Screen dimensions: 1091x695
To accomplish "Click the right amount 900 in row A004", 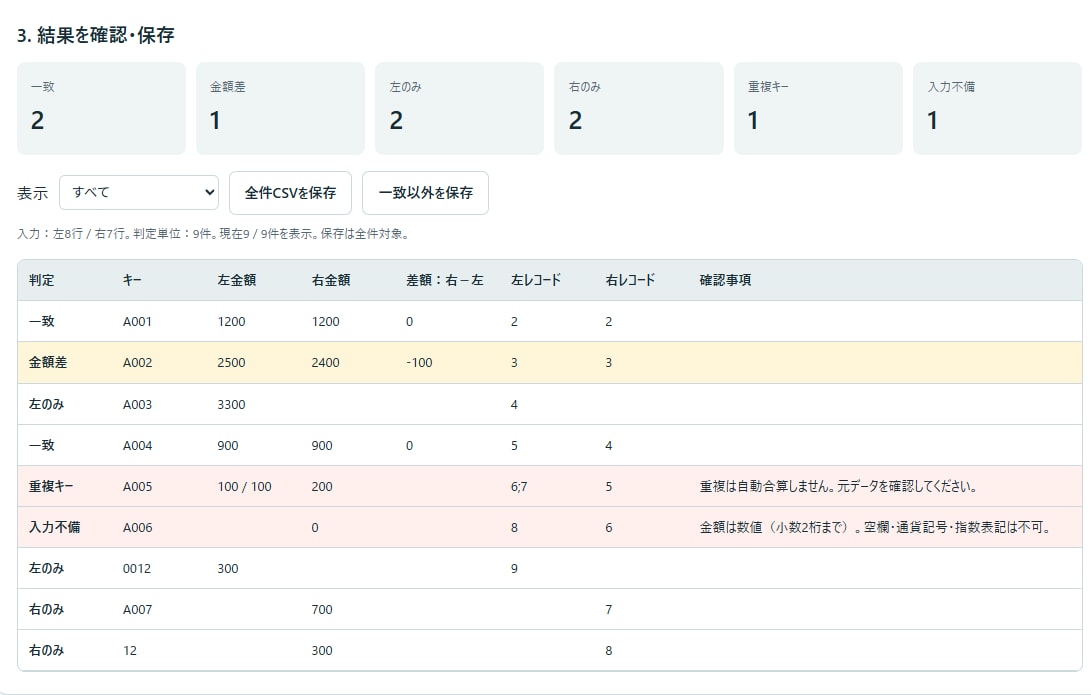I will pos(321,445).
